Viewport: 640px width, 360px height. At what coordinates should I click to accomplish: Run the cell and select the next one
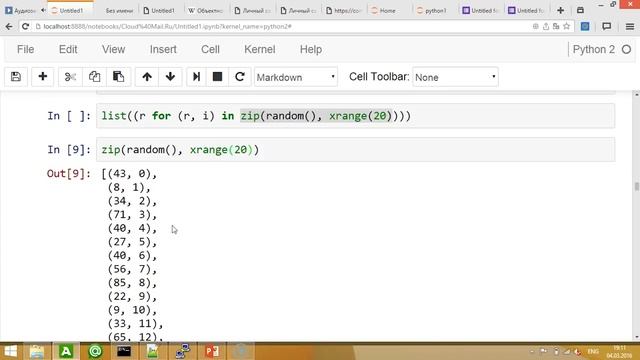(196, 77)
